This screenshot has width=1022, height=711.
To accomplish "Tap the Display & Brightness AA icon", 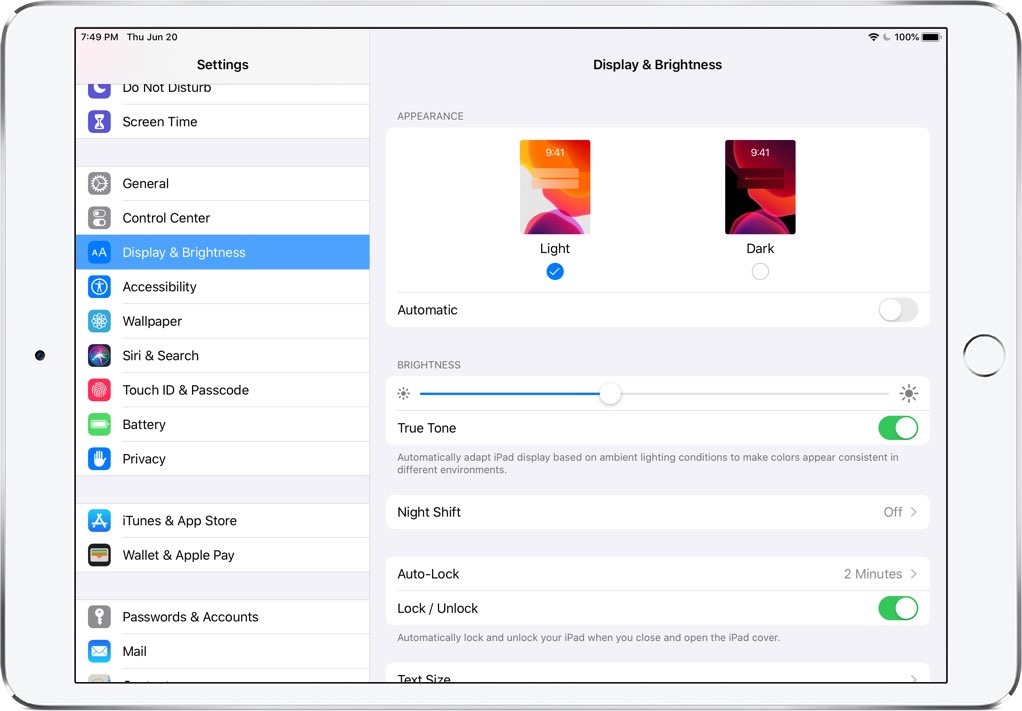I will pos(99,252).
